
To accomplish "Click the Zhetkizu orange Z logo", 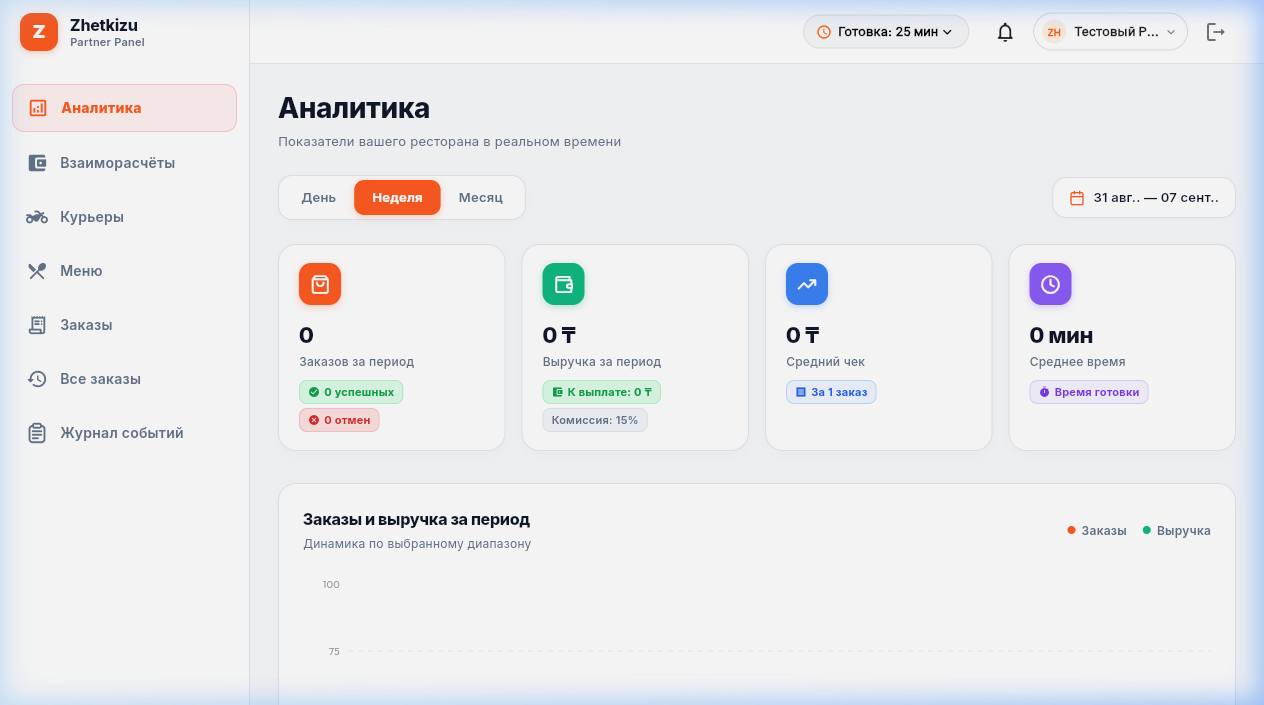I will click(x=39, y=32).
